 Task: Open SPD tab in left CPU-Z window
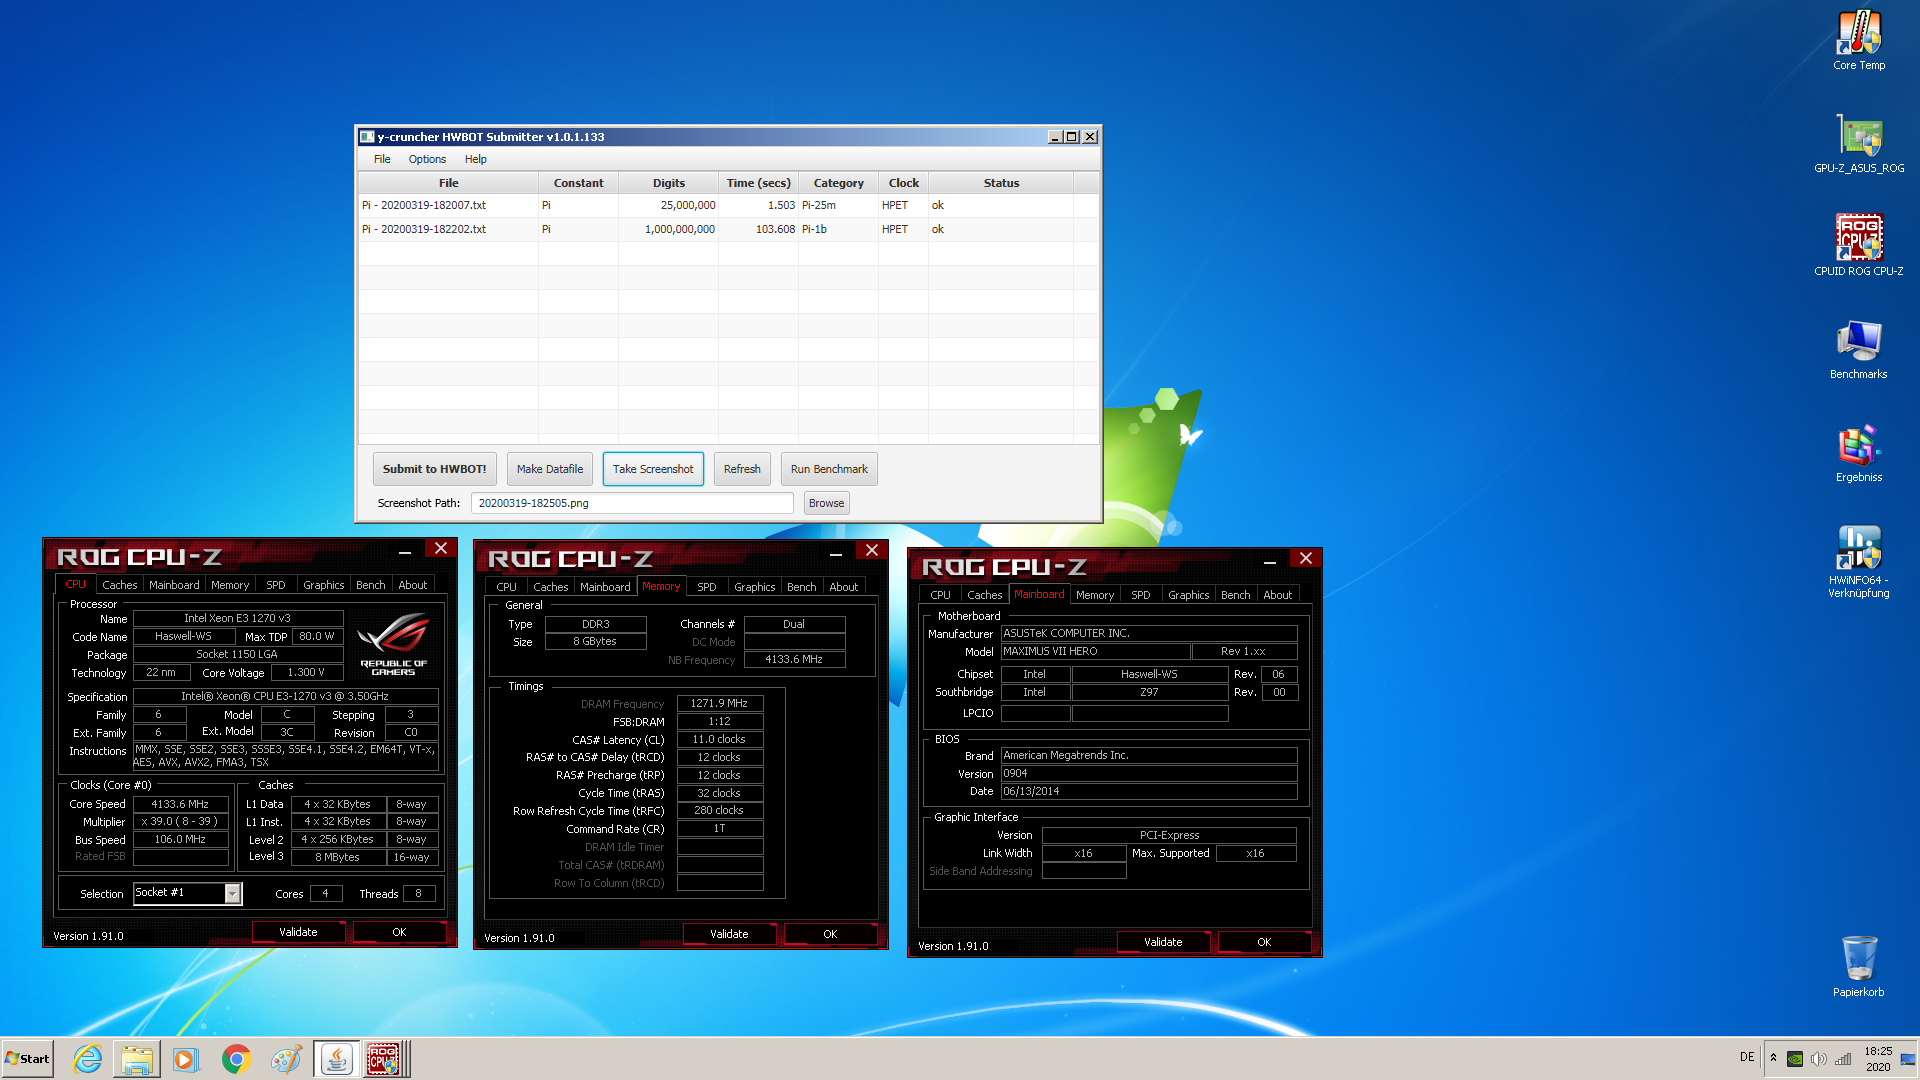pyautogui.click(x=276, y=585)
